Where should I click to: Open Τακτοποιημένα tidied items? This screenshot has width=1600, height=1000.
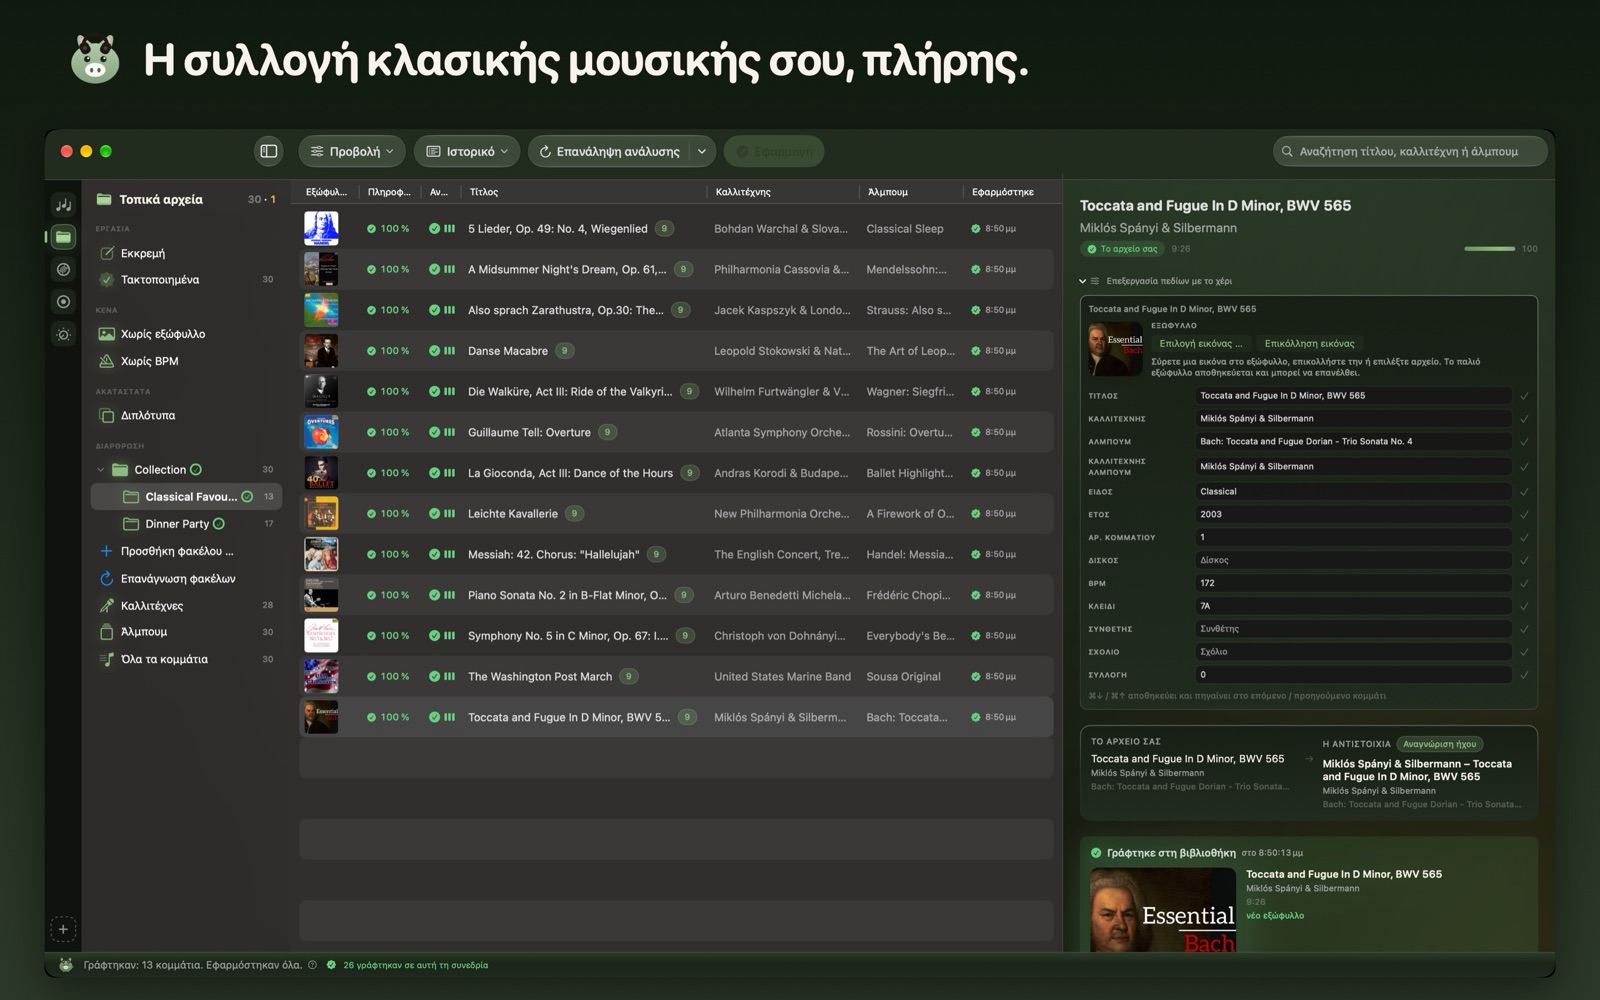(186, 279)
